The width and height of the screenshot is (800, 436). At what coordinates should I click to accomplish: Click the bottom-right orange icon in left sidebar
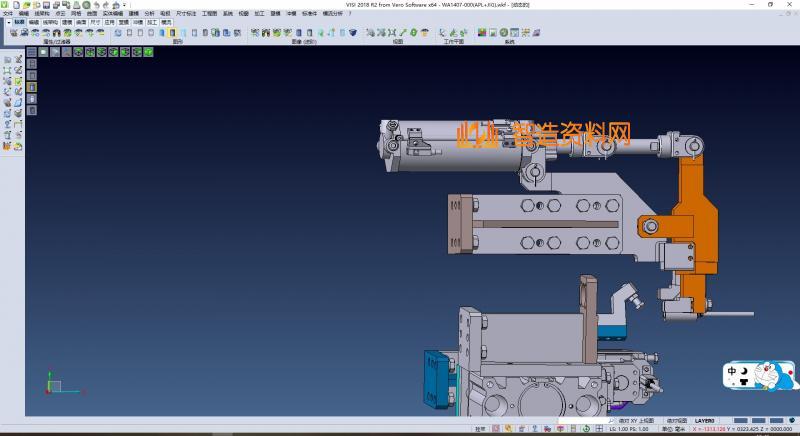(18, 146)
